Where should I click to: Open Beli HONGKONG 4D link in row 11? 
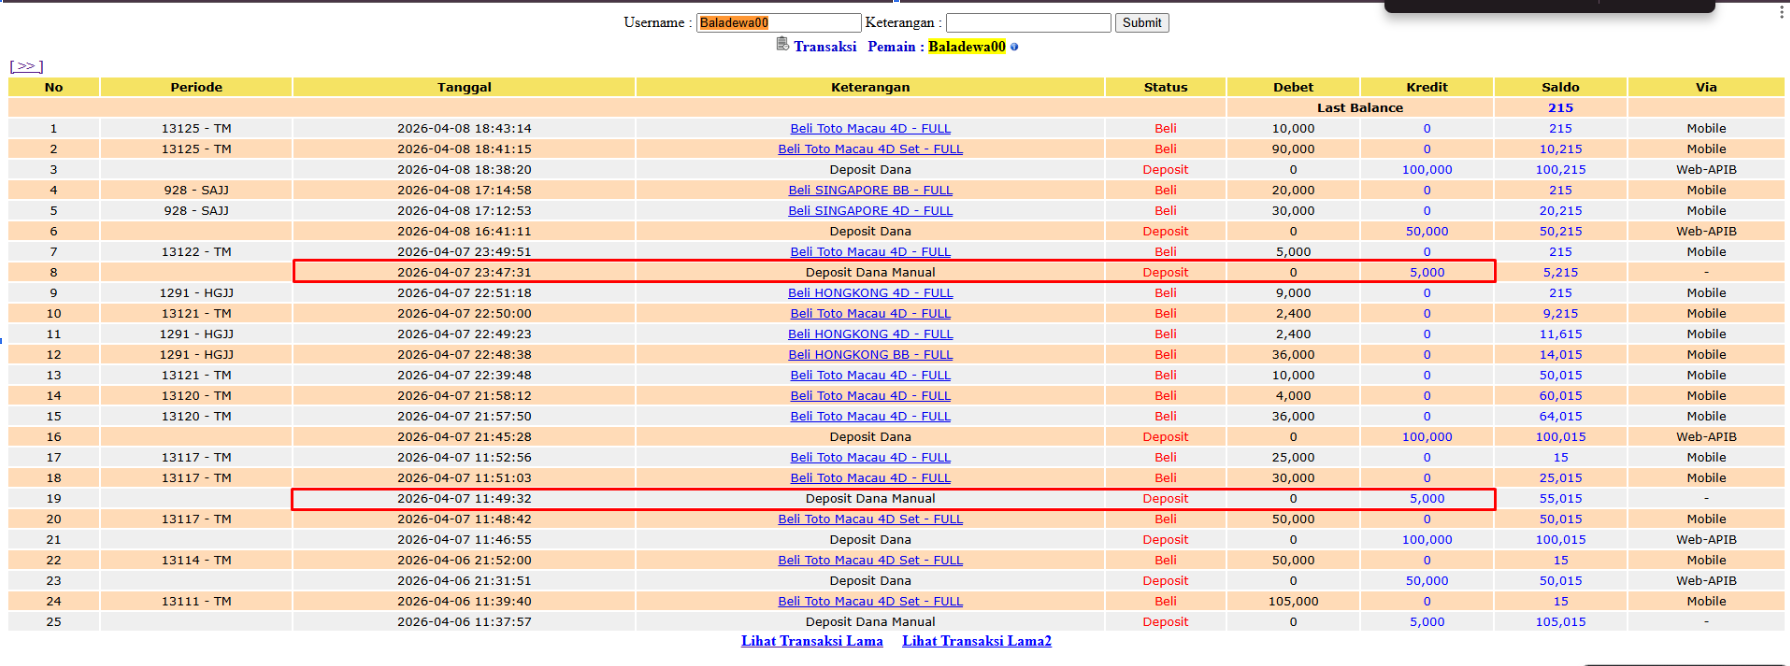(870, 334)
